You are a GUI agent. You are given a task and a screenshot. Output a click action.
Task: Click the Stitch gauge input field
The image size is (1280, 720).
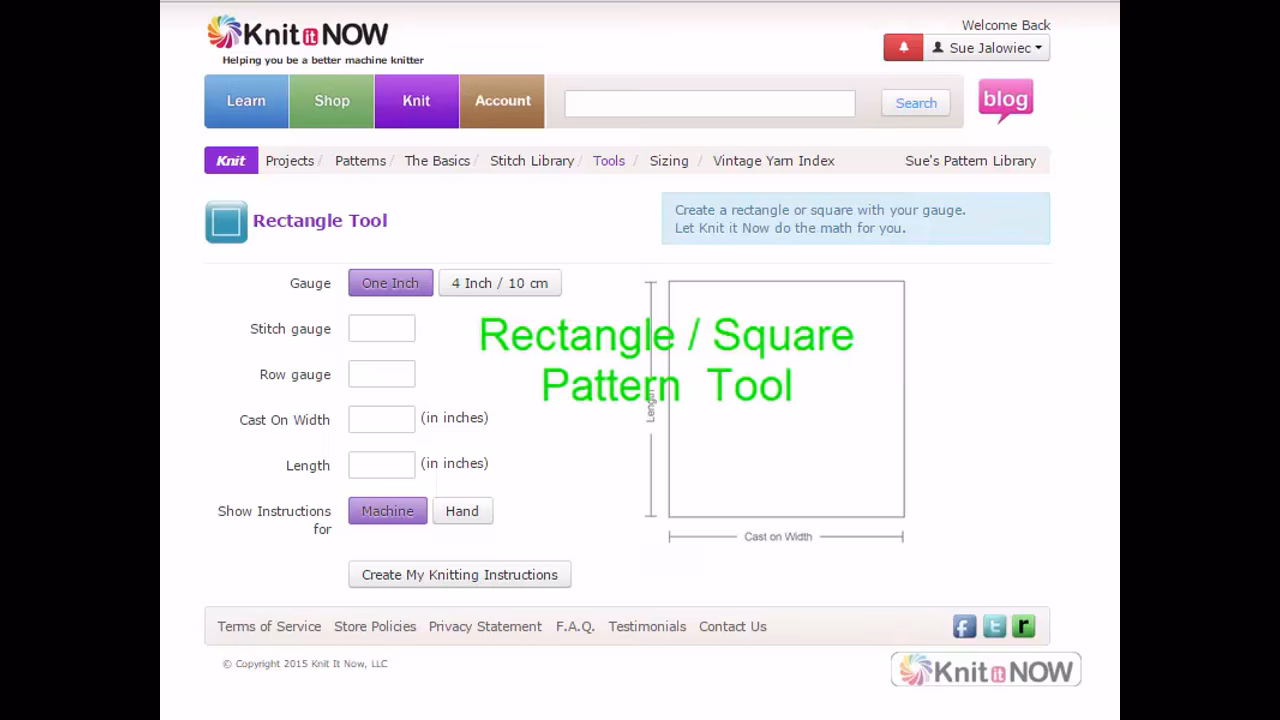[x=382, y=329]
